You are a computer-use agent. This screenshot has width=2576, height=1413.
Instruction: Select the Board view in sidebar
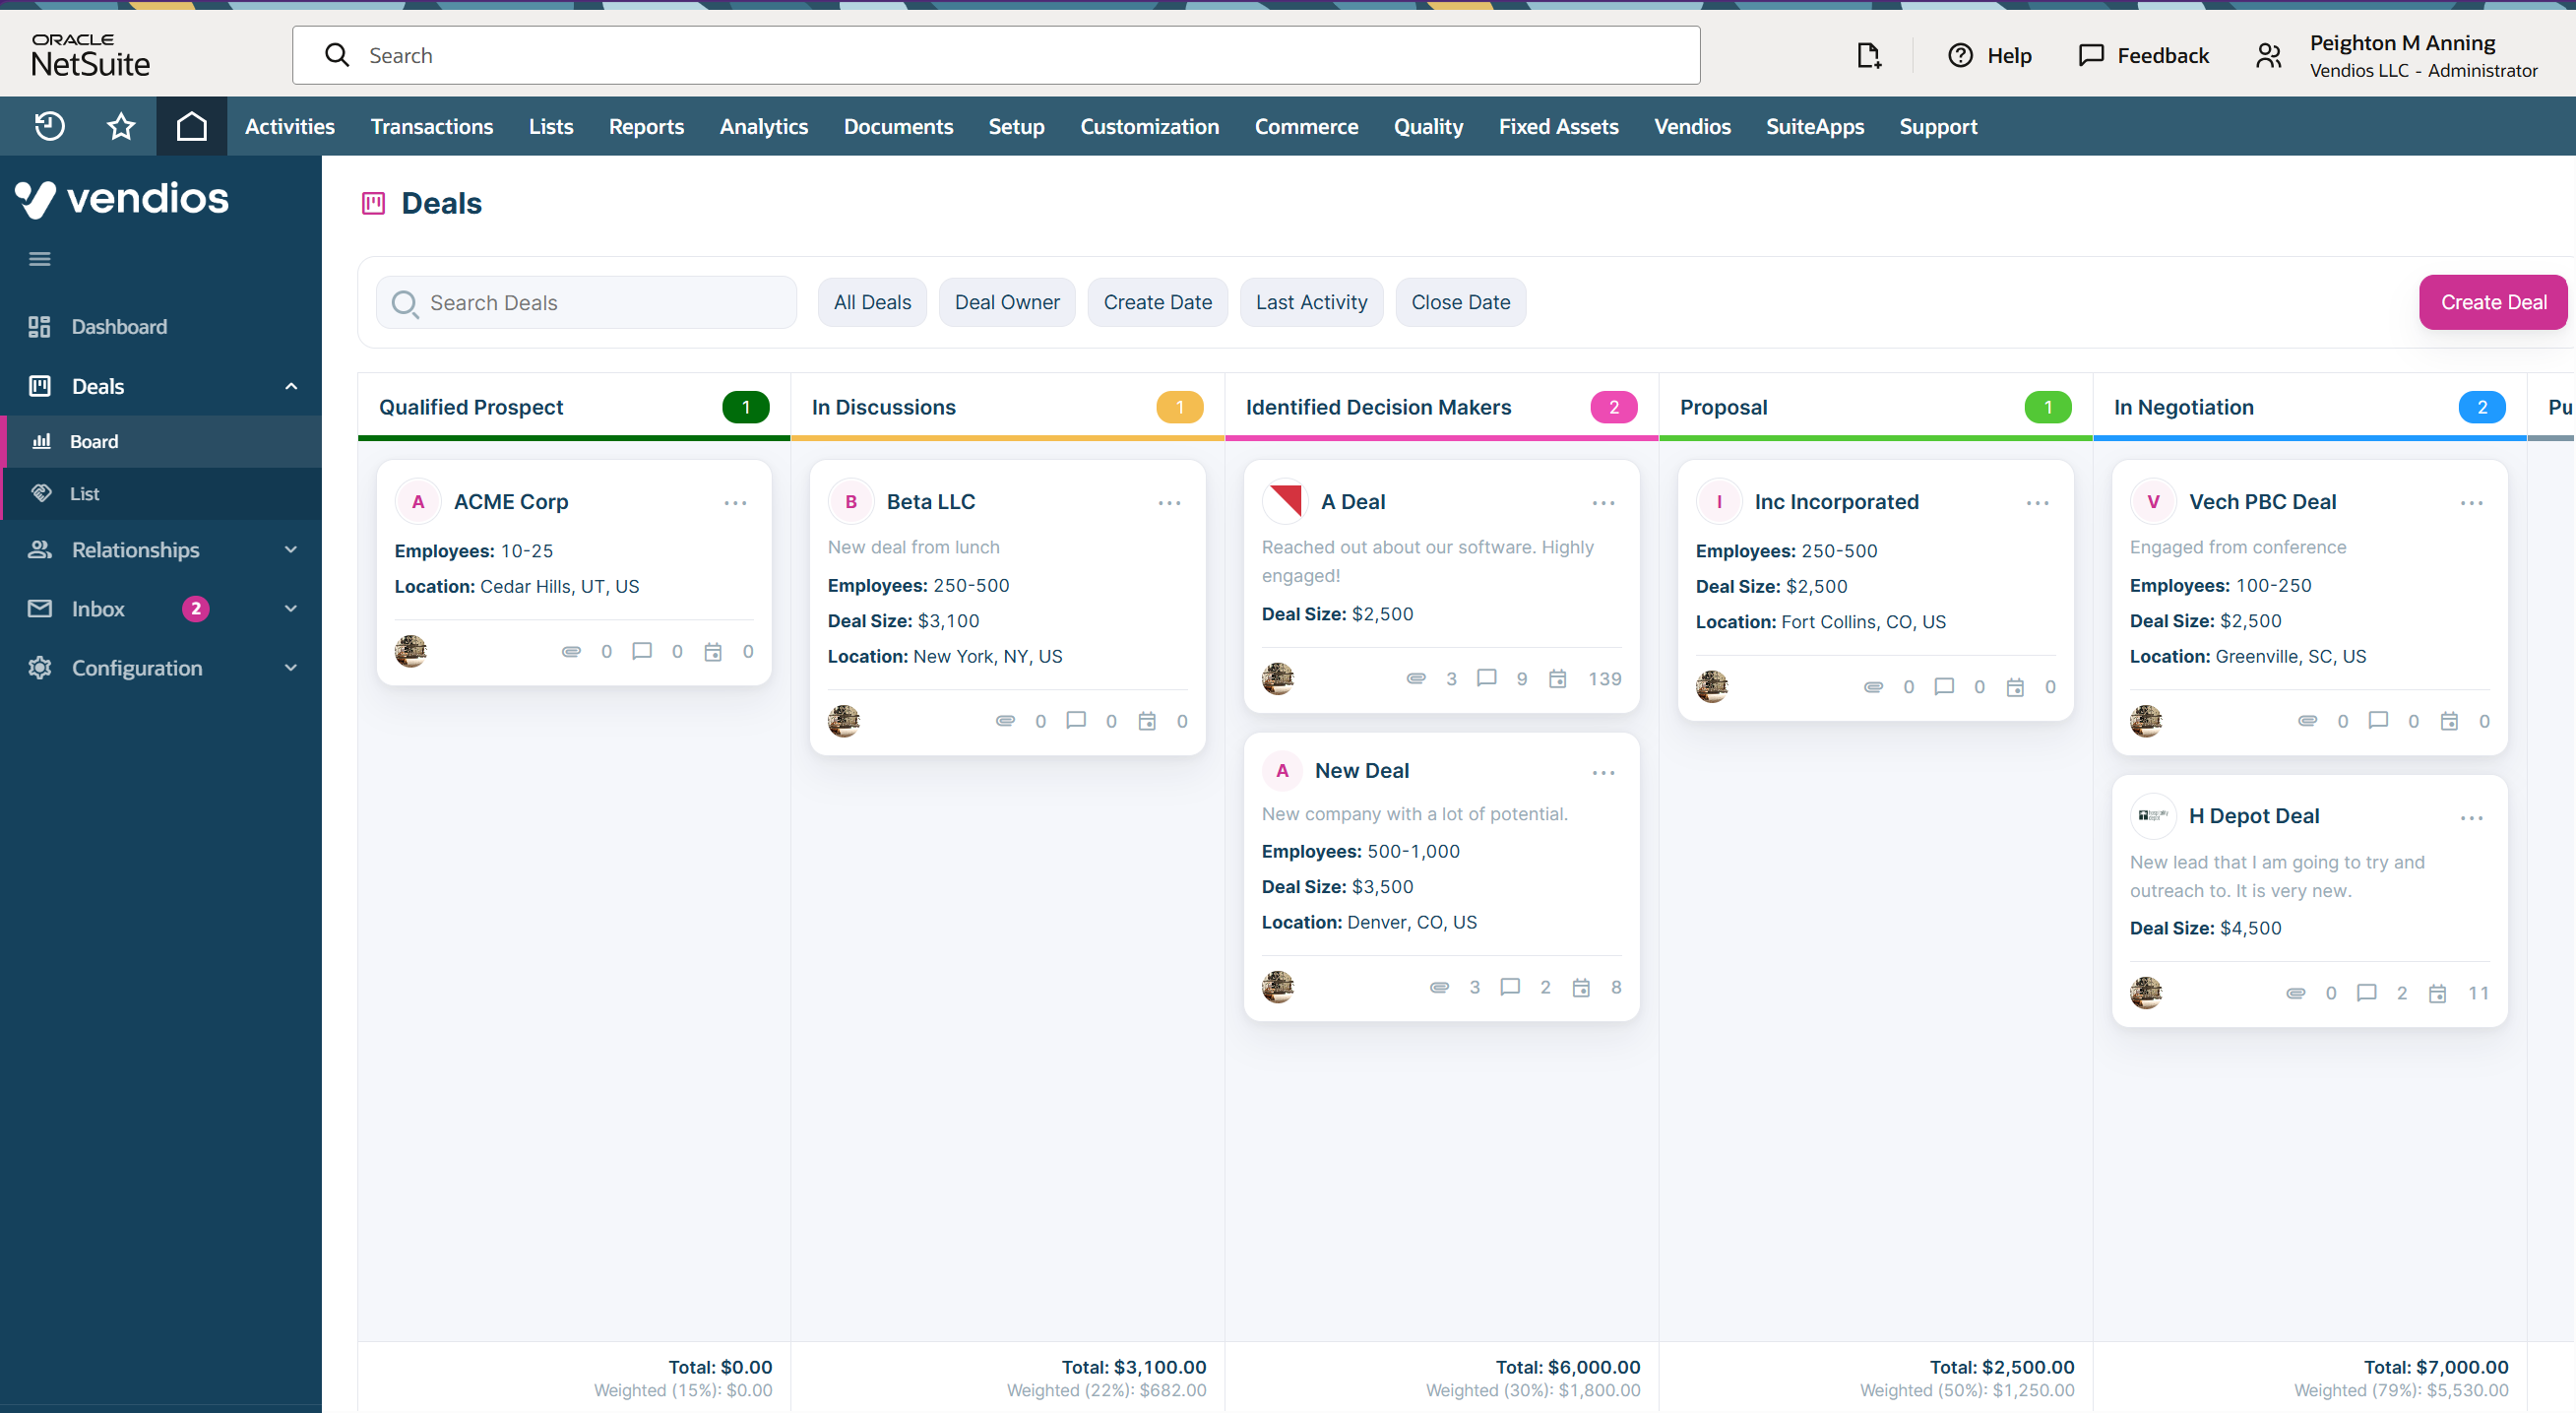coord(160,441)
